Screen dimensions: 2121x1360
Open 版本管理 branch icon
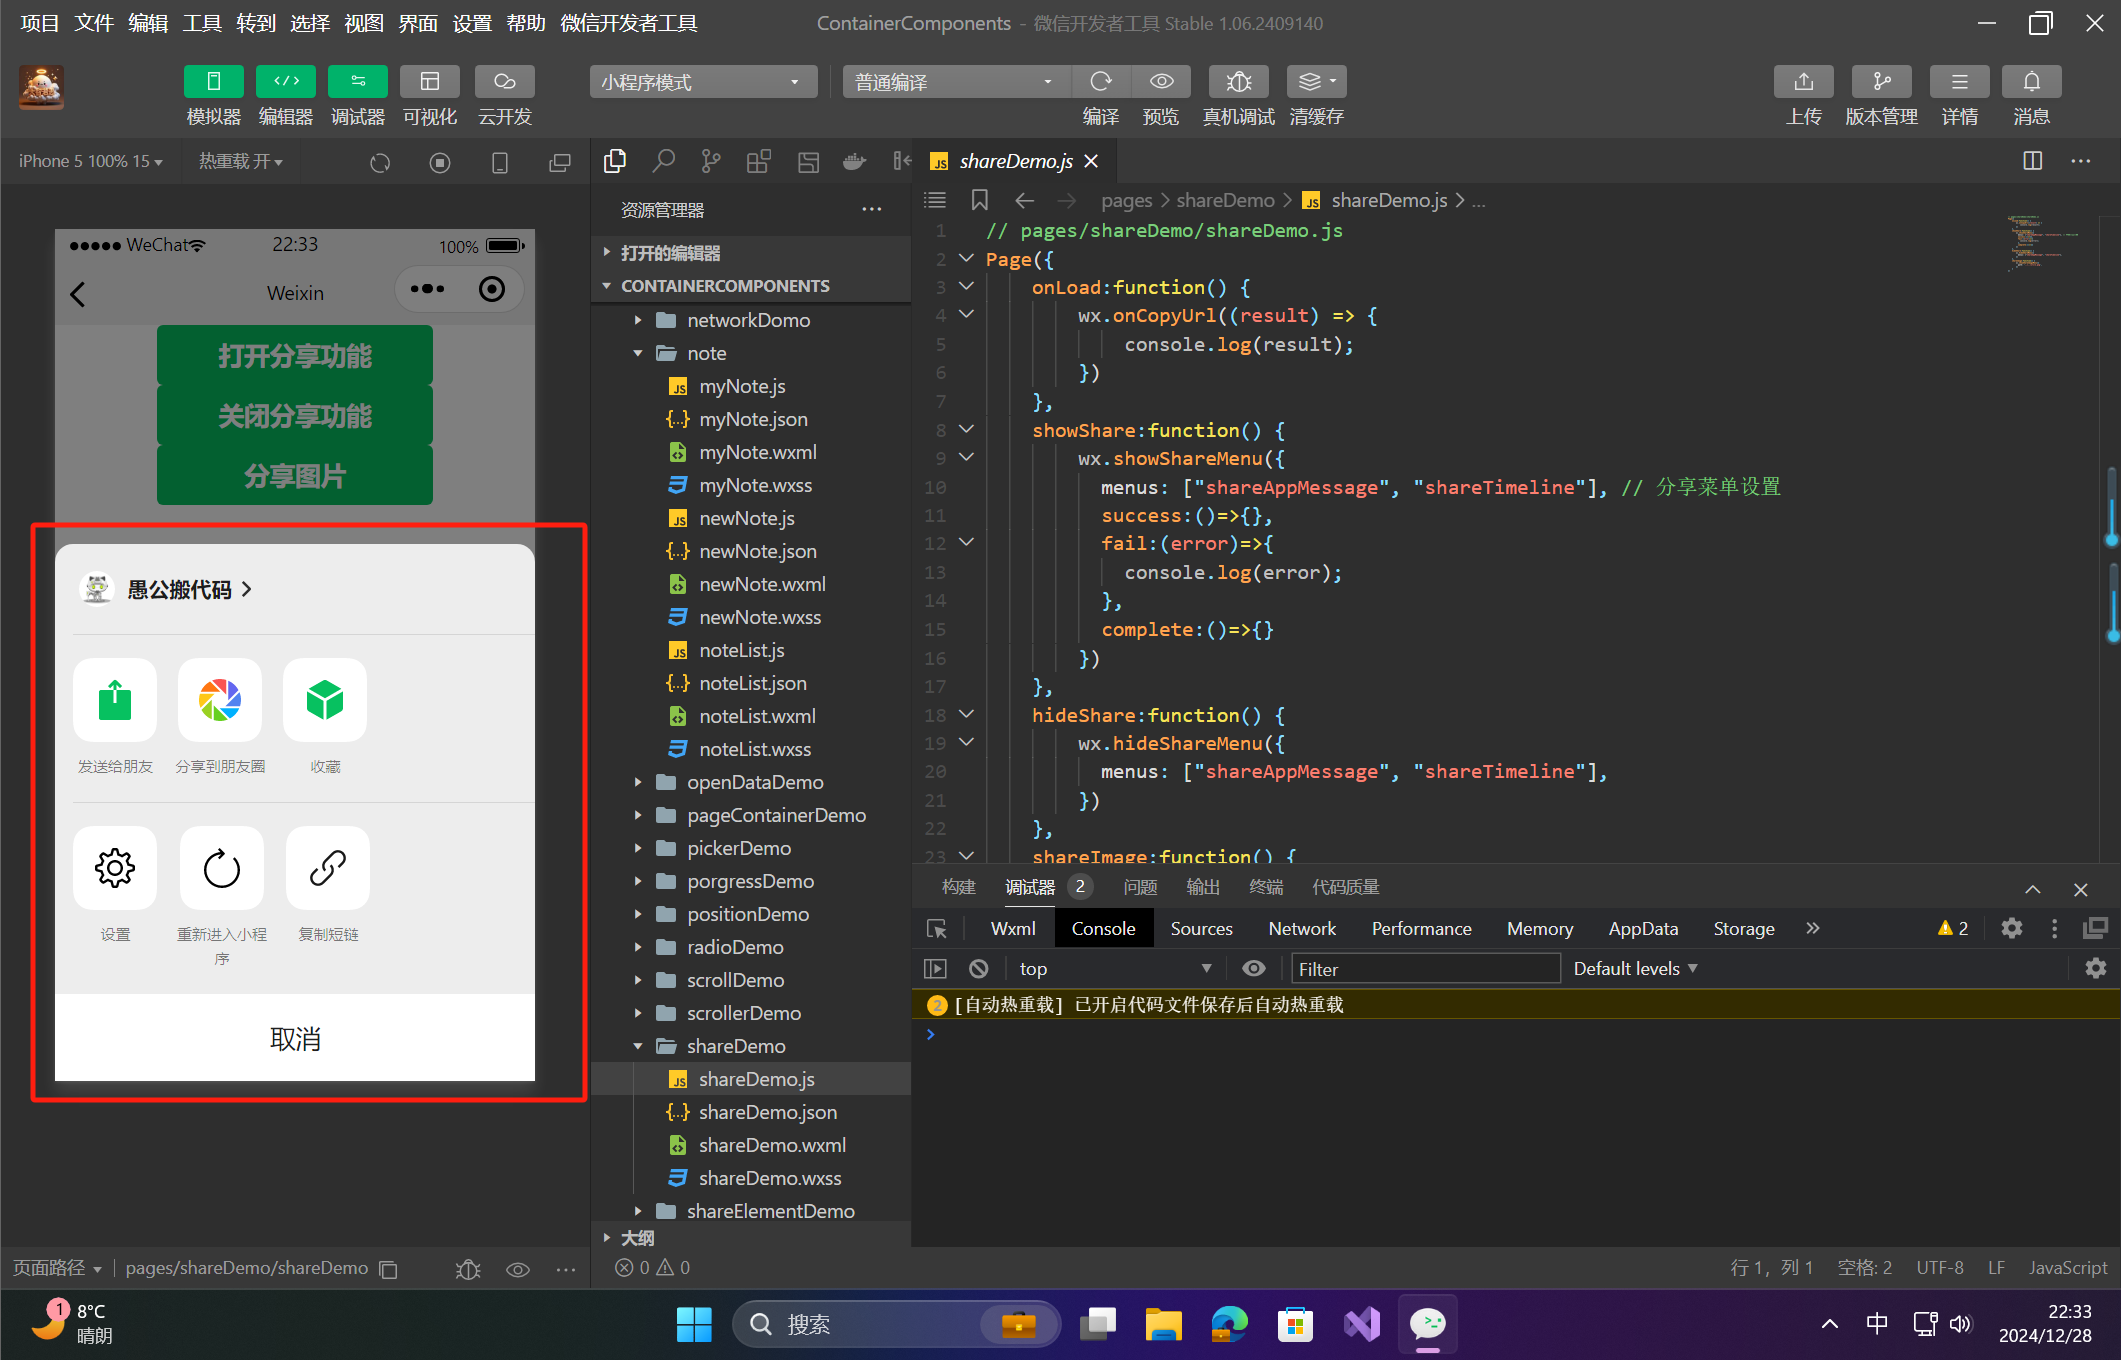pyautogui.click(x=1881, y=82)
